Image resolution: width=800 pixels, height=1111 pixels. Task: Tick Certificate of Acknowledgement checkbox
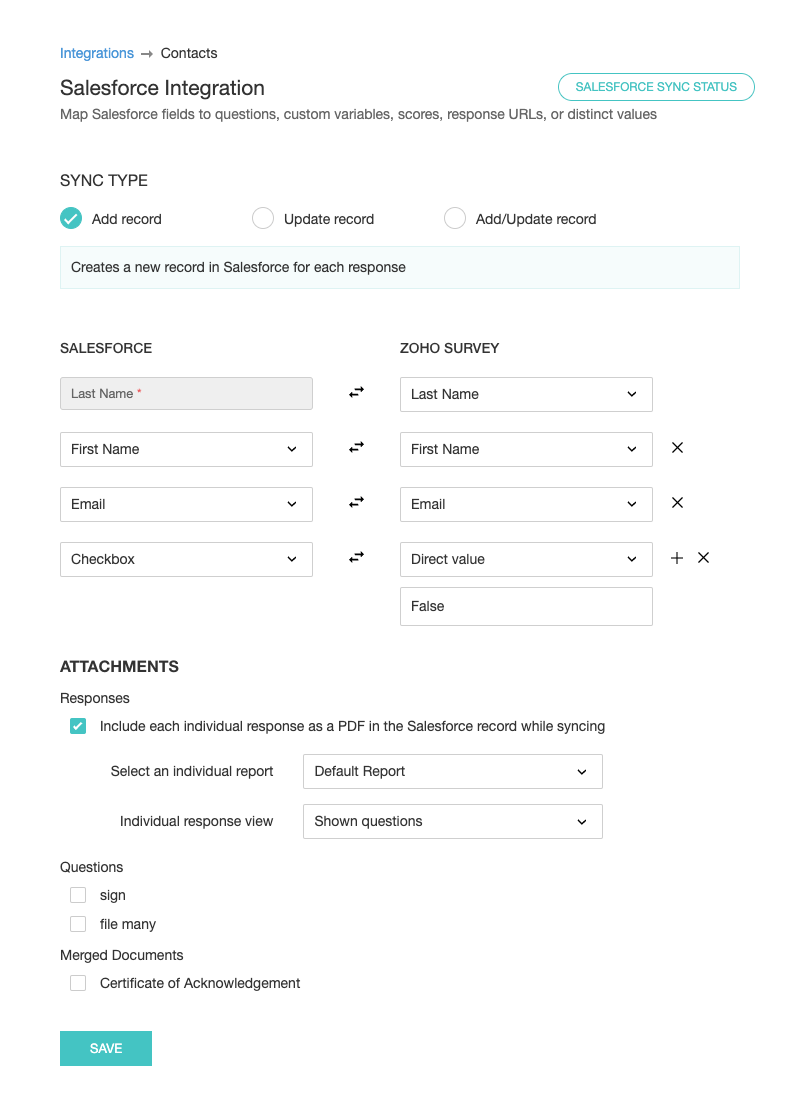click(x=78, y=983)
